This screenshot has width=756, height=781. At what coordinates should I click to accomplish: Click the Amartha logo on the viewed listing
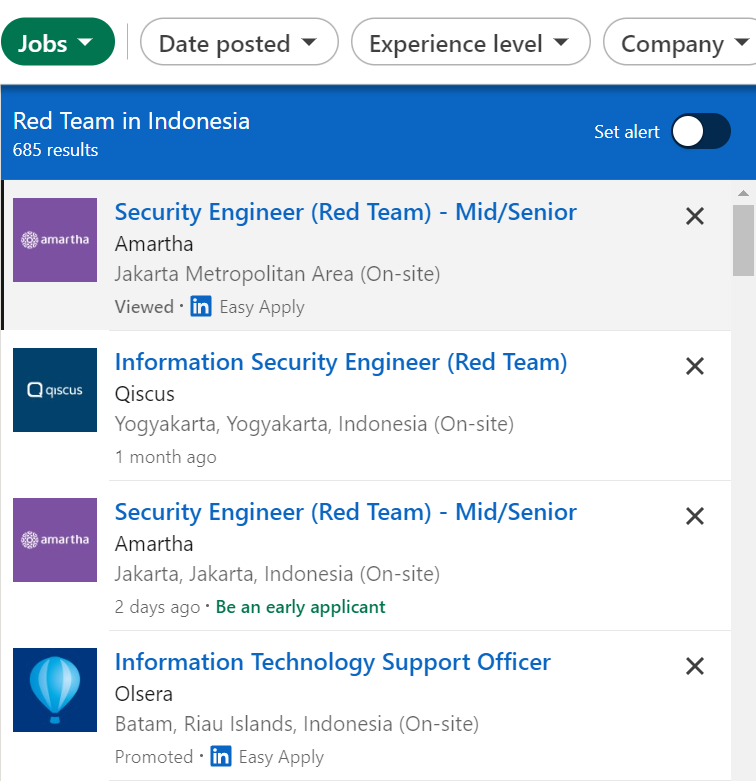point(55,240)
